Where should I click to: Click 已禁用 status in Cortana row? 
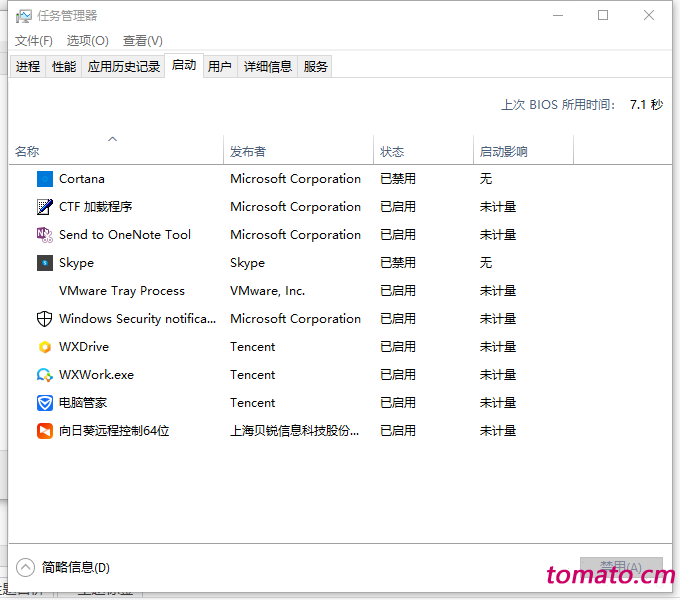[x=398, y=179]
